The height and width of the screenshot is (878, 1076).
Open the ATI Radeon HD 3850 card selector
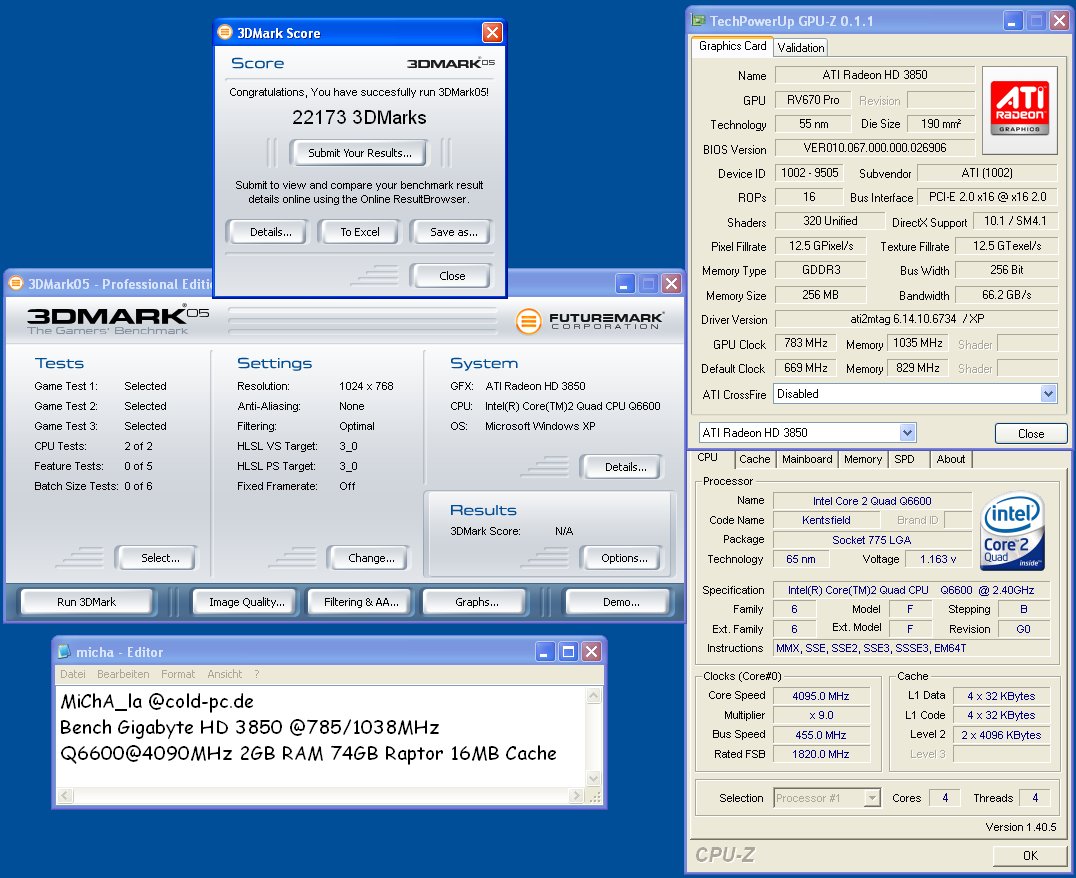tap(907, 432)
